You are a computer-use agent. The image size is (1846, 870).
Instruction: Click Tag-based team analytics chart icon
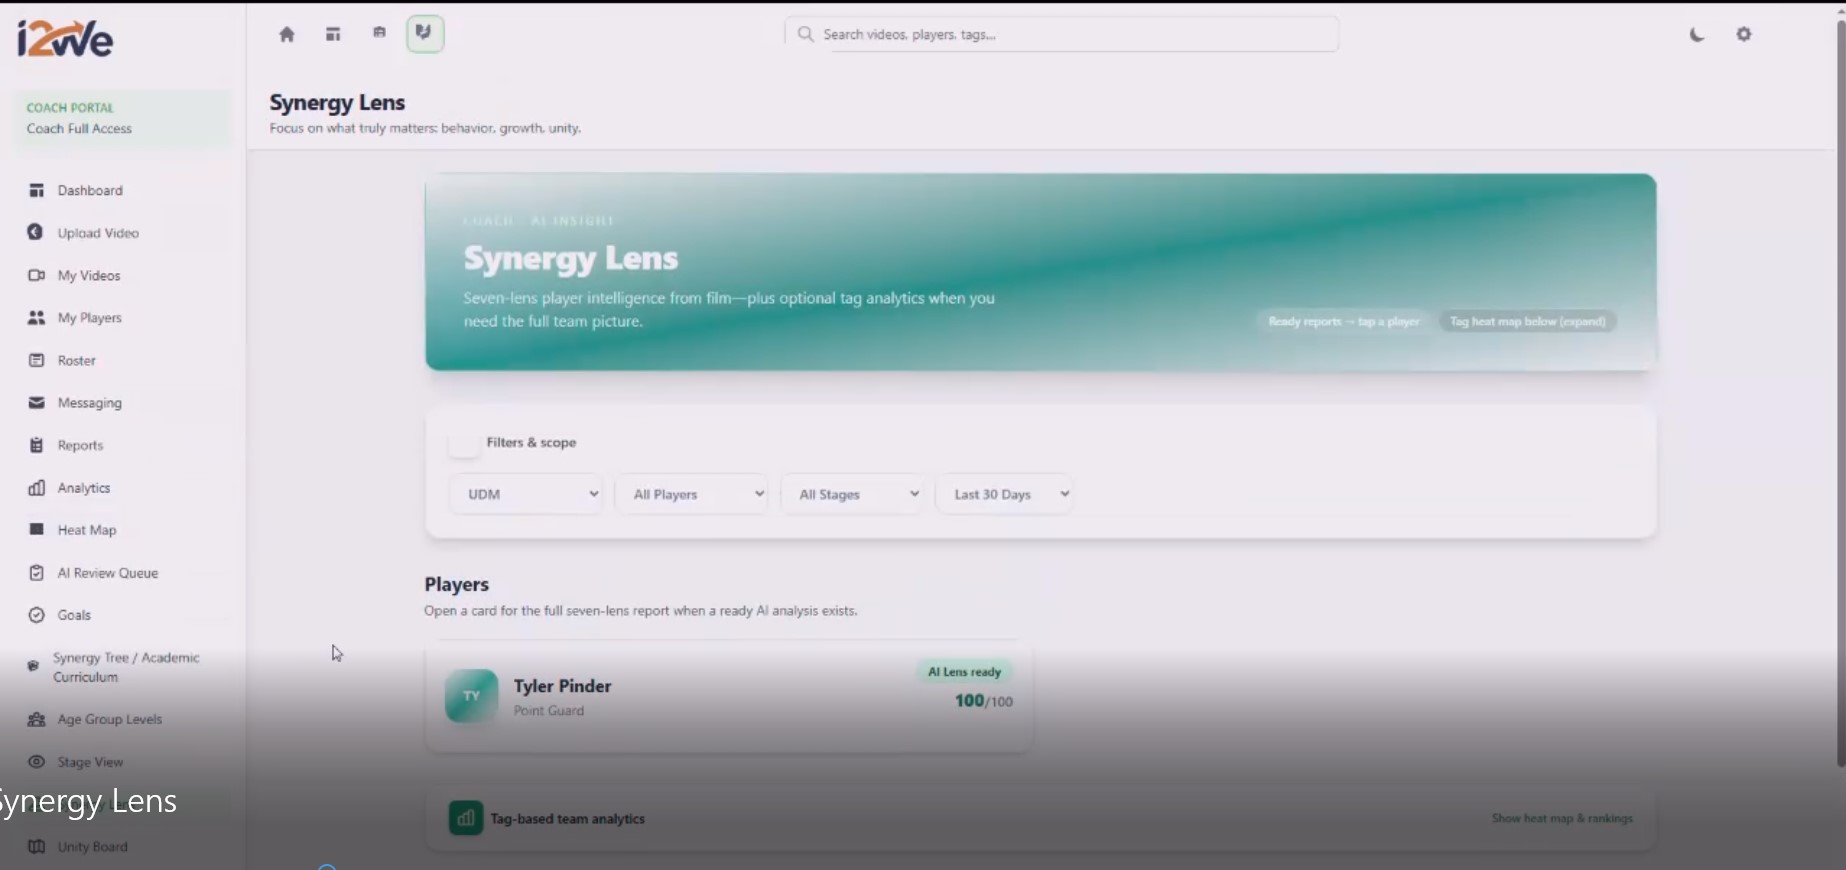coord(465,818)
